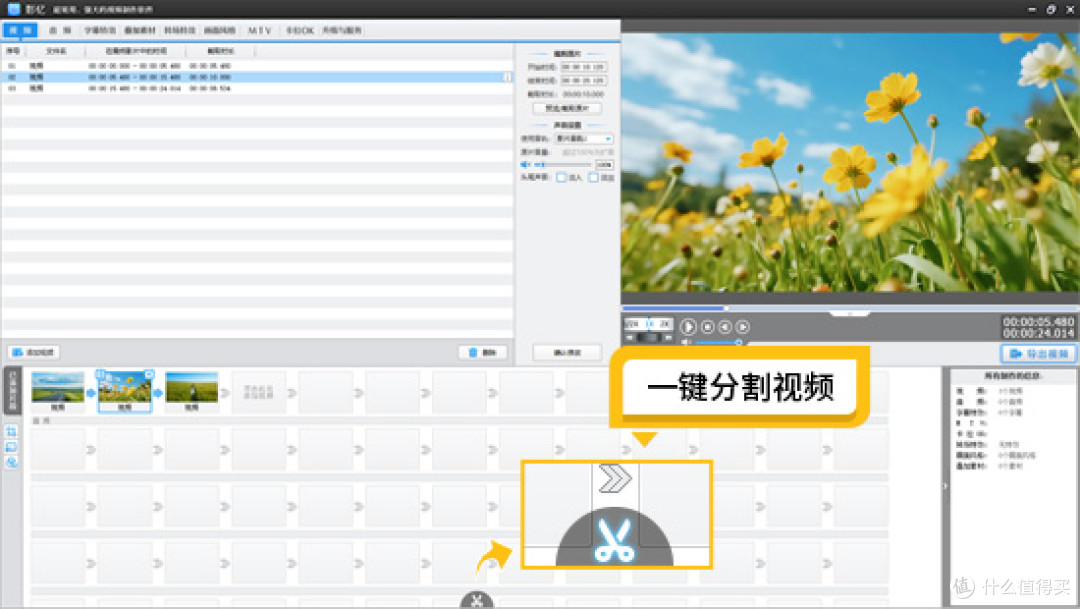Click the blue transition arrow after the first clip

[90, 393]
